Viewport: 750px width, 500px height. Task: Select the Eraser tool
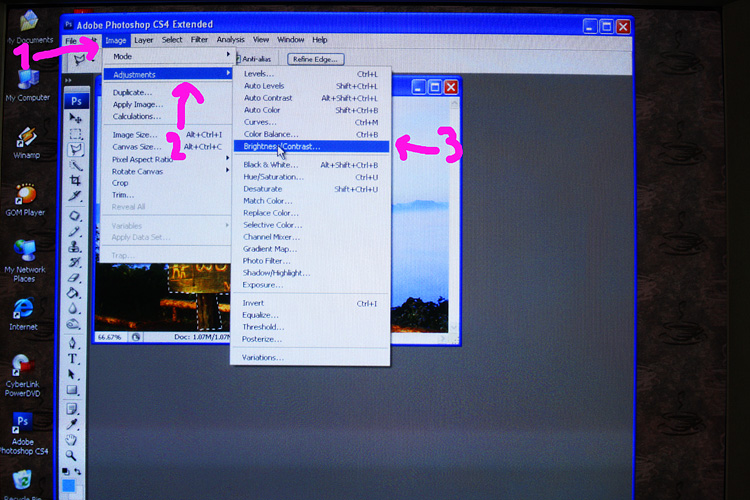74,278
